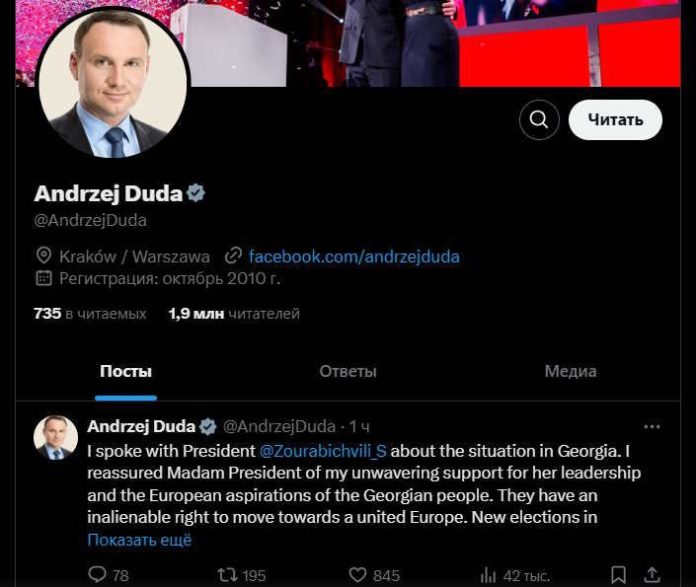Open the post's three-dot more menu
This screenshot has width=696, height=587.
pos(652,427)
